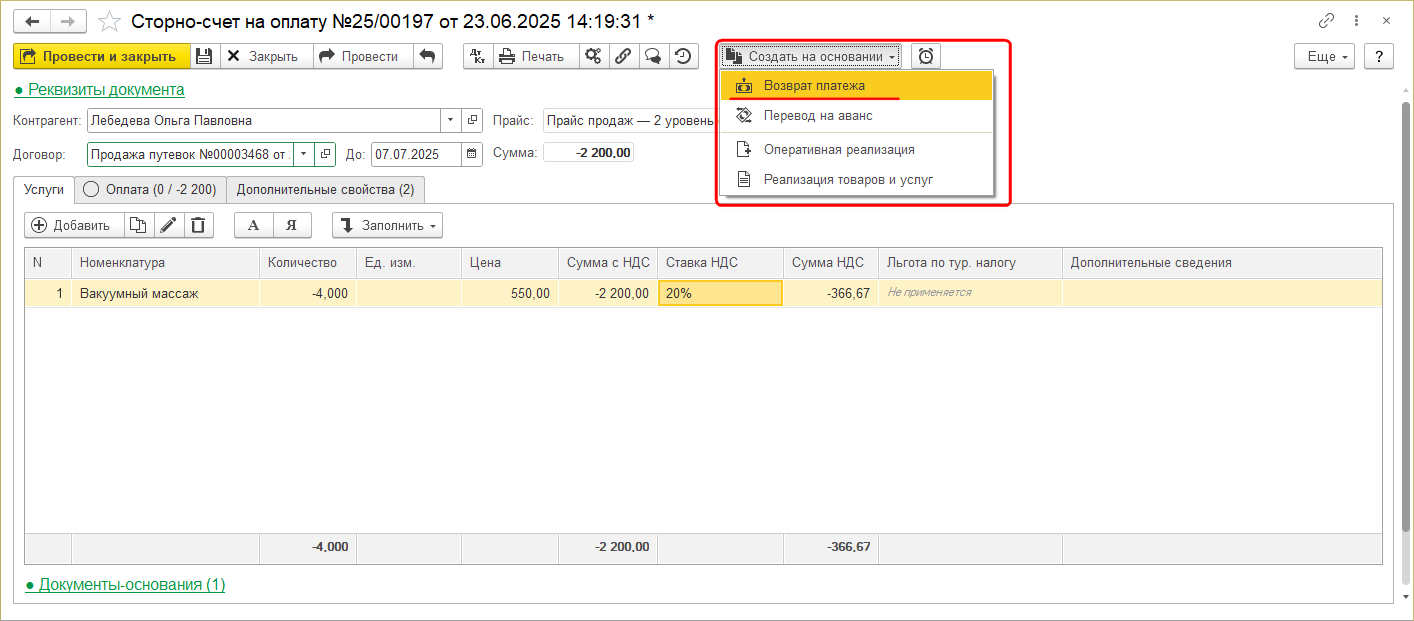Click the Сумма с НДС column header
Viewport: 1414px width, 621px height.
click(x=608, y=262)
